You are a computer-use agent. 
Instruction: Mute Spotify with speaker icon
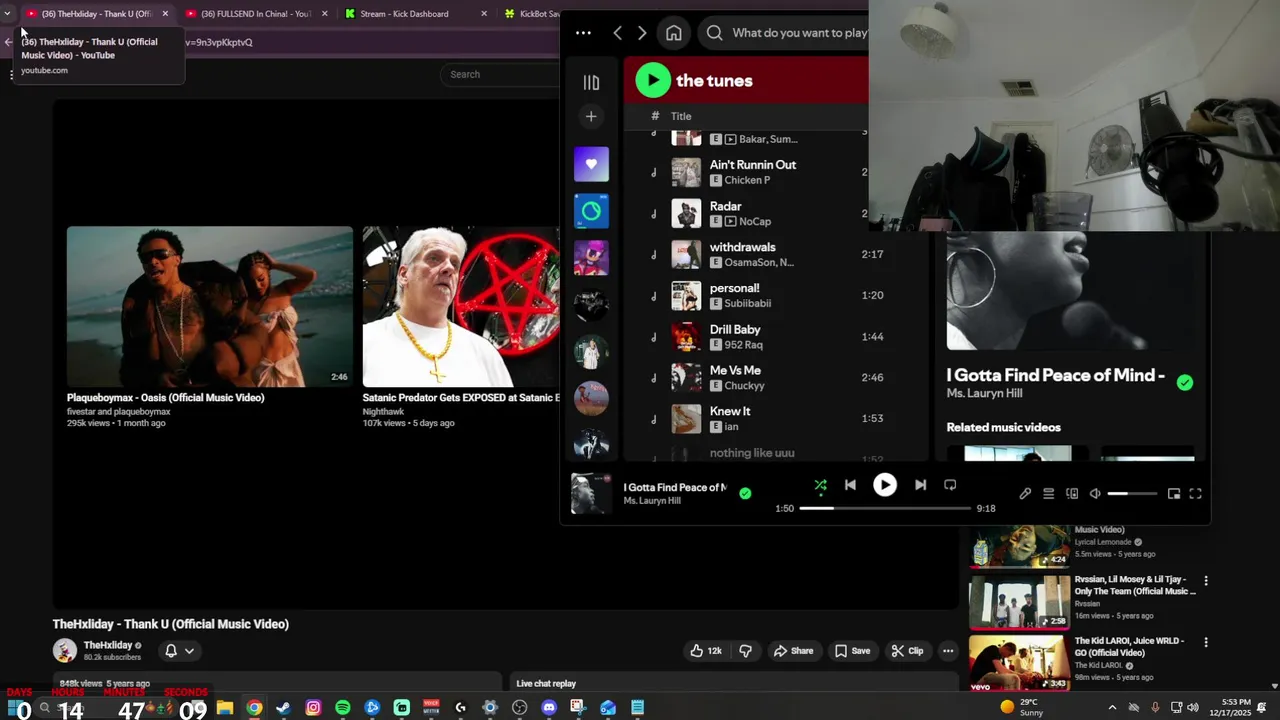pos(1095,494)
